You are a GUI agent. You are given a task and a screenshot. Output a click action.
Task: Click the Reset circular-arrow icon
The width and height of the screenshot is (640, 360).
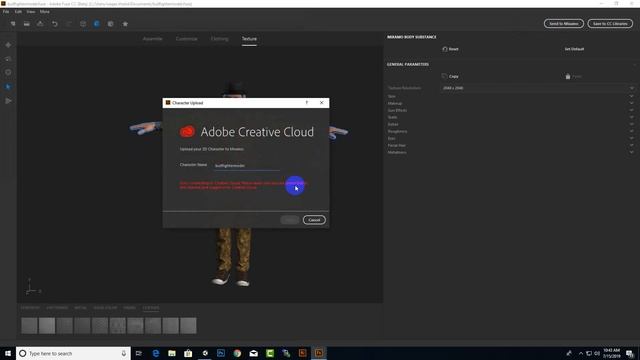[445, 49]
